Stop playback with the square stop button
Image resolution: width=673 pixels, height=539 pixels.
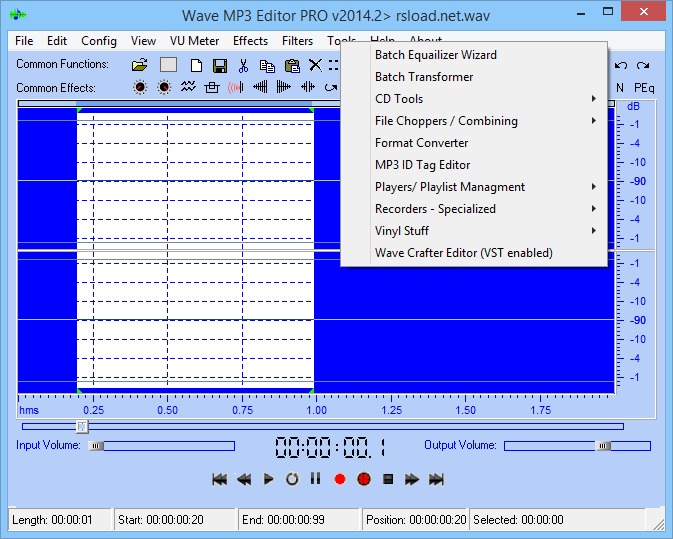388,479
